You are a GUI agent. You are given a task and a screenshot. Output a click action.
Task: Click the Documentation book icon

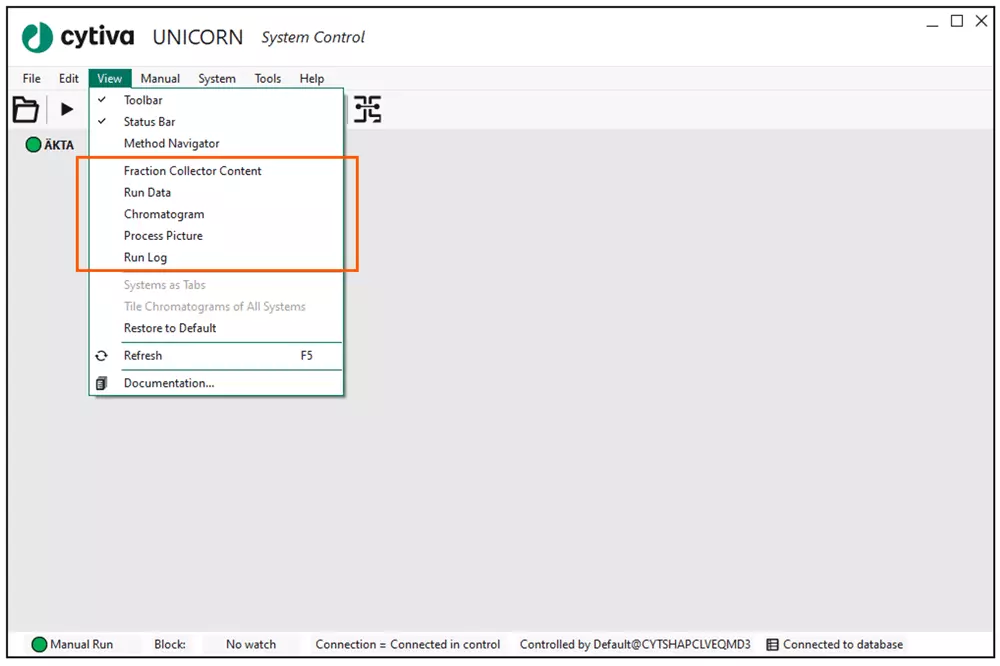102,382
